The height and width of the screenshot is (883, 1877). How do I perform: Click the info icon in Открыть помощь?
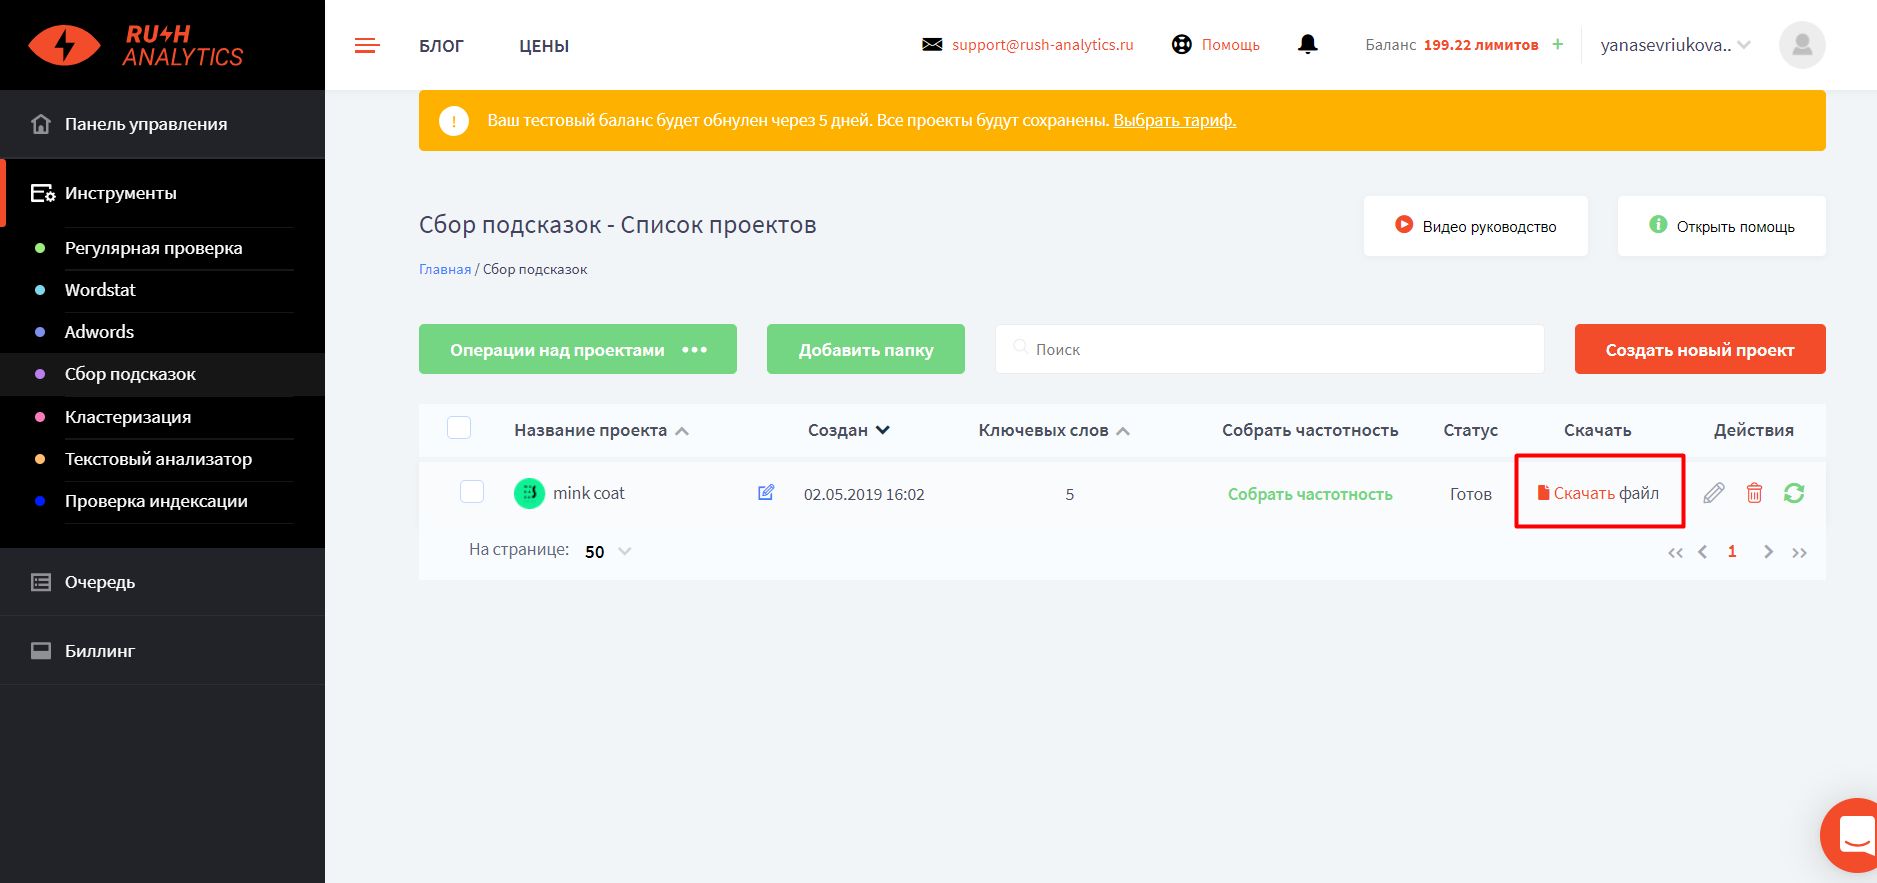1658,225
